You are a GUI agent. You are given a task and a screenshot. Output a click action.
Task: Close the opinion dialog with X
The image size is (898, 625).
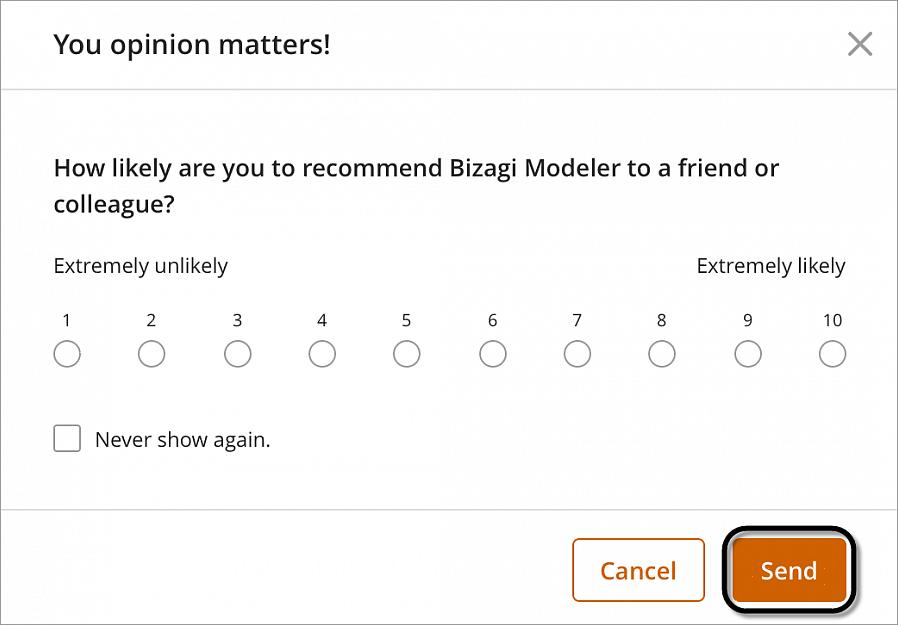click(x=860, y=44)
